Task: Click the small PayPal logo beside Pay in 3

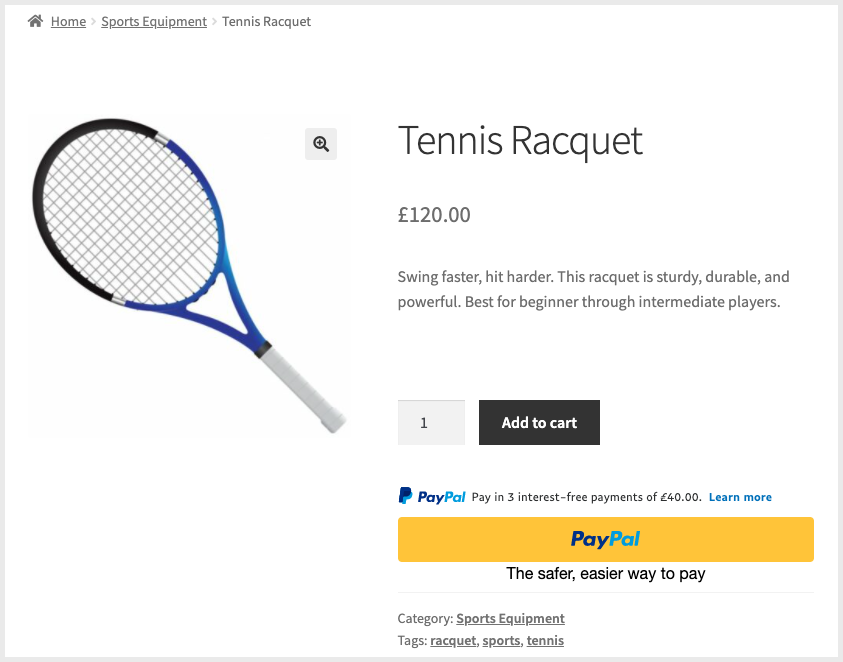Action: (432, 496)
